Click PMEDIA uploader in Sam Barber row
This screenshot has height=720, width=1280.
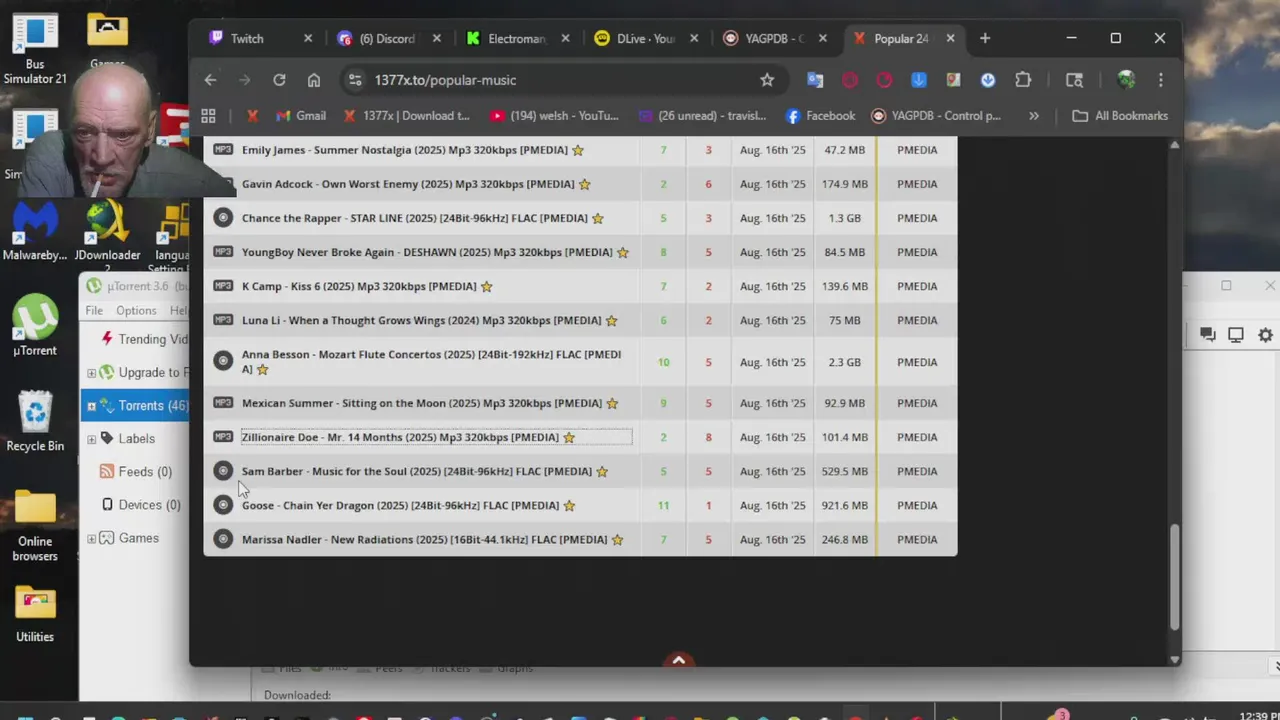point(917,472)
